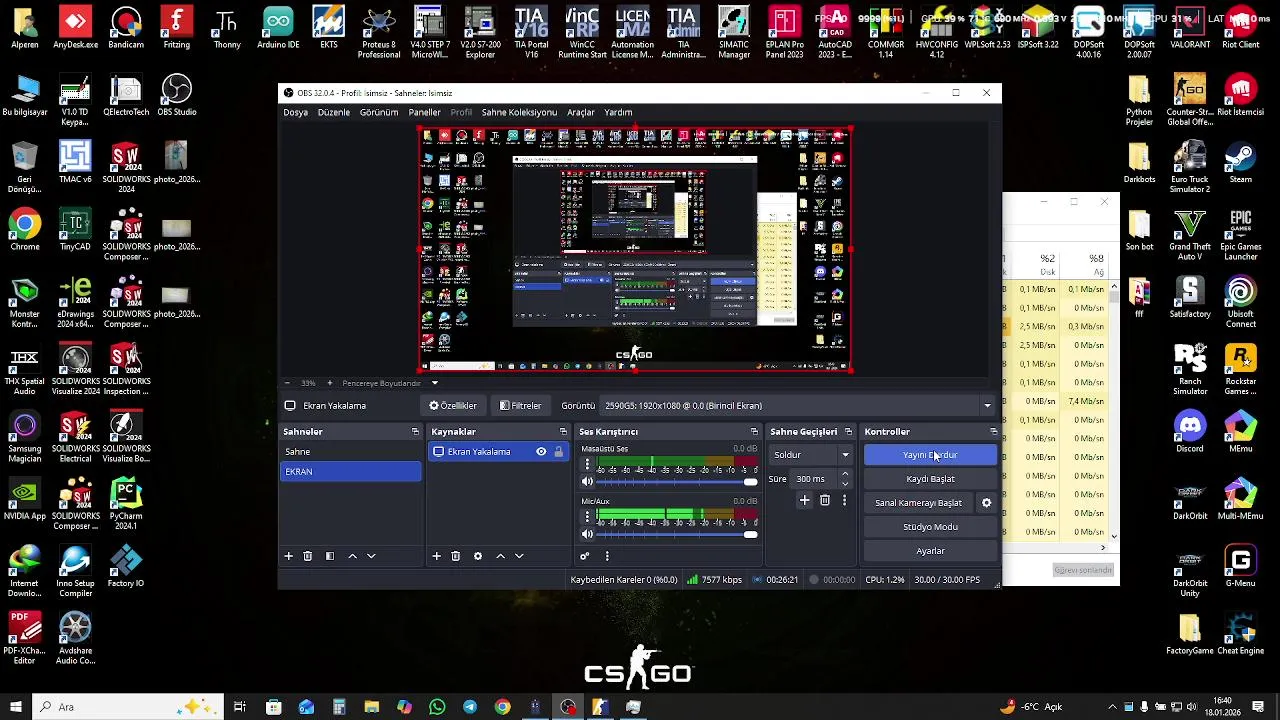Open the scene filters icon in Sahneler
This screenshot has width=1280, height=720.
[330, 556]
